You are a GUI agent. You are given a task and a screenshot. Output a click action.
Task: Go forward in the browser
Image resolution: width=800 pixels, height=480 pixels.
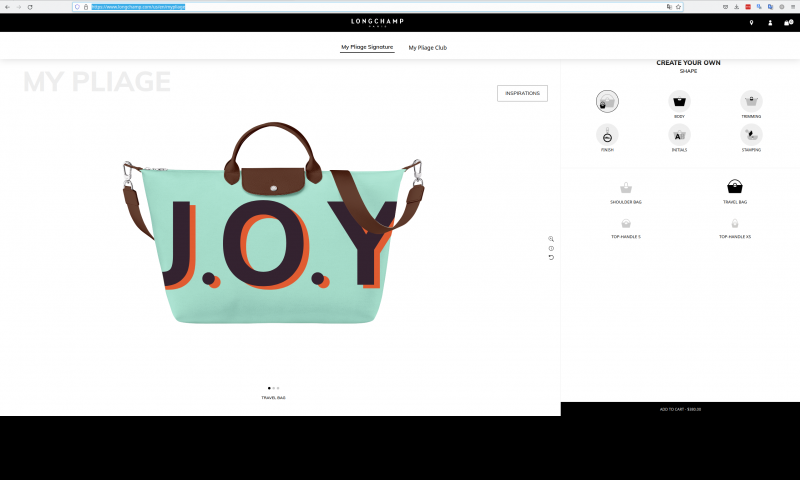[19, 7]
